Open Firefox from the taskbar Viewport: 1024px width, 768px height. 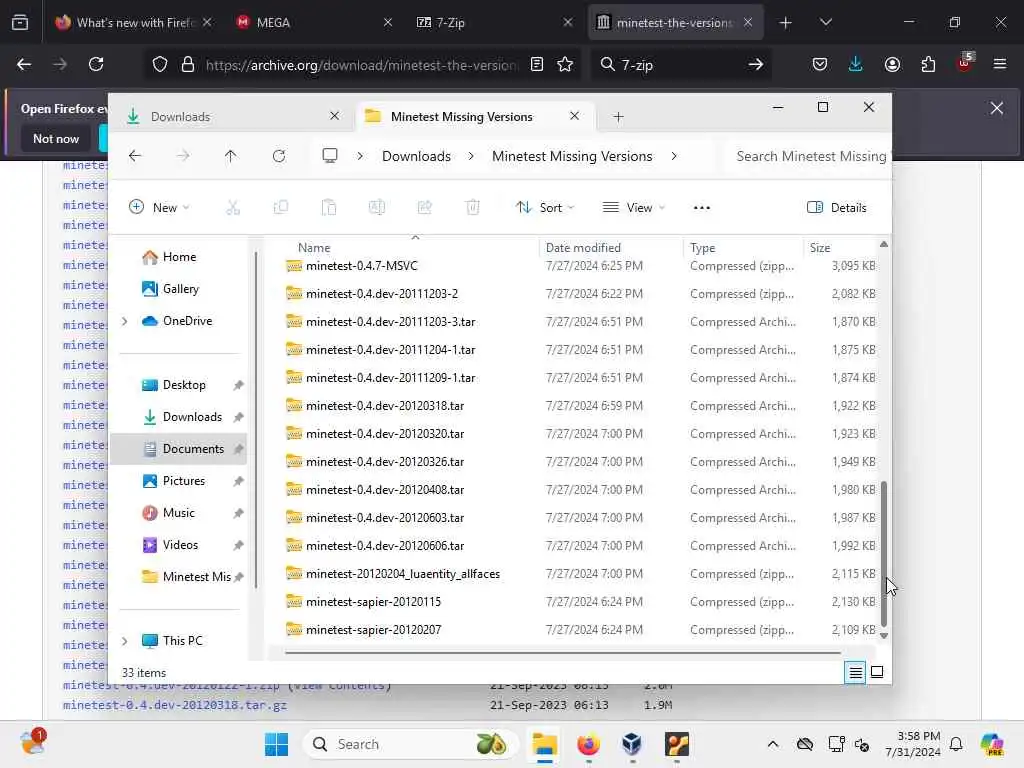pyautogui.click(x=588, y=744)
